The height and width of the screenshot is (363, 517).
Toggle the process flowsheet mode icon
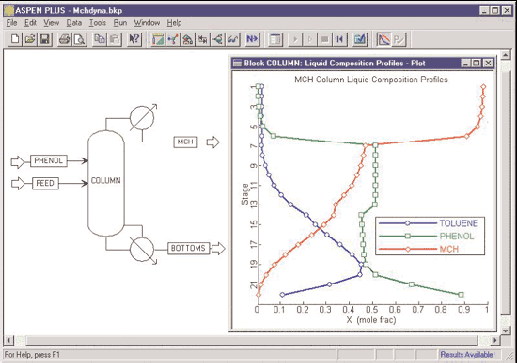(x=384, y=39)
